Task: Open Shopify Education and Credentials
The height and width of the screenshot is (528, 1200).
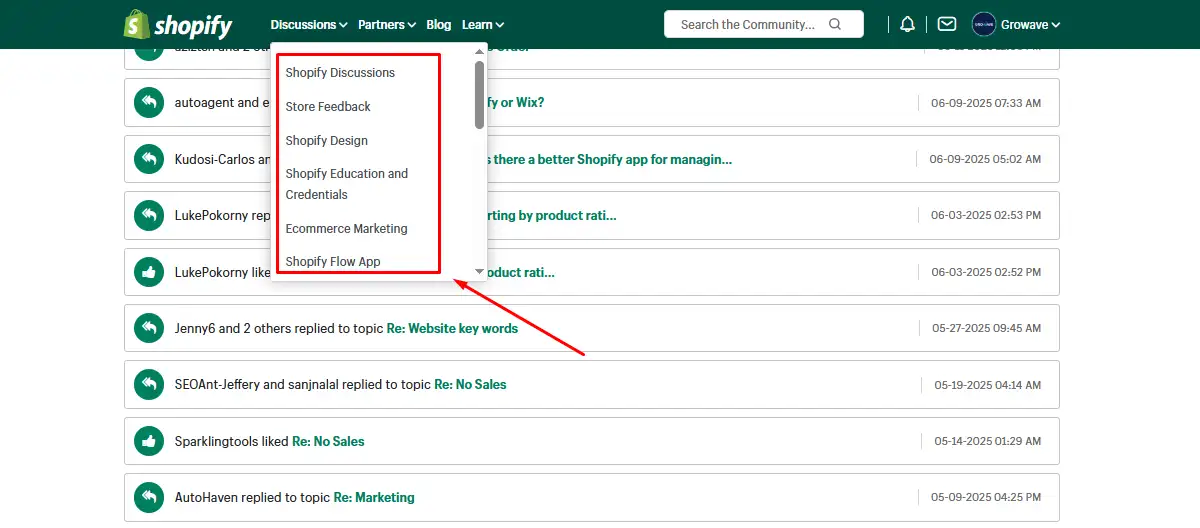Action: pos(347,184)
